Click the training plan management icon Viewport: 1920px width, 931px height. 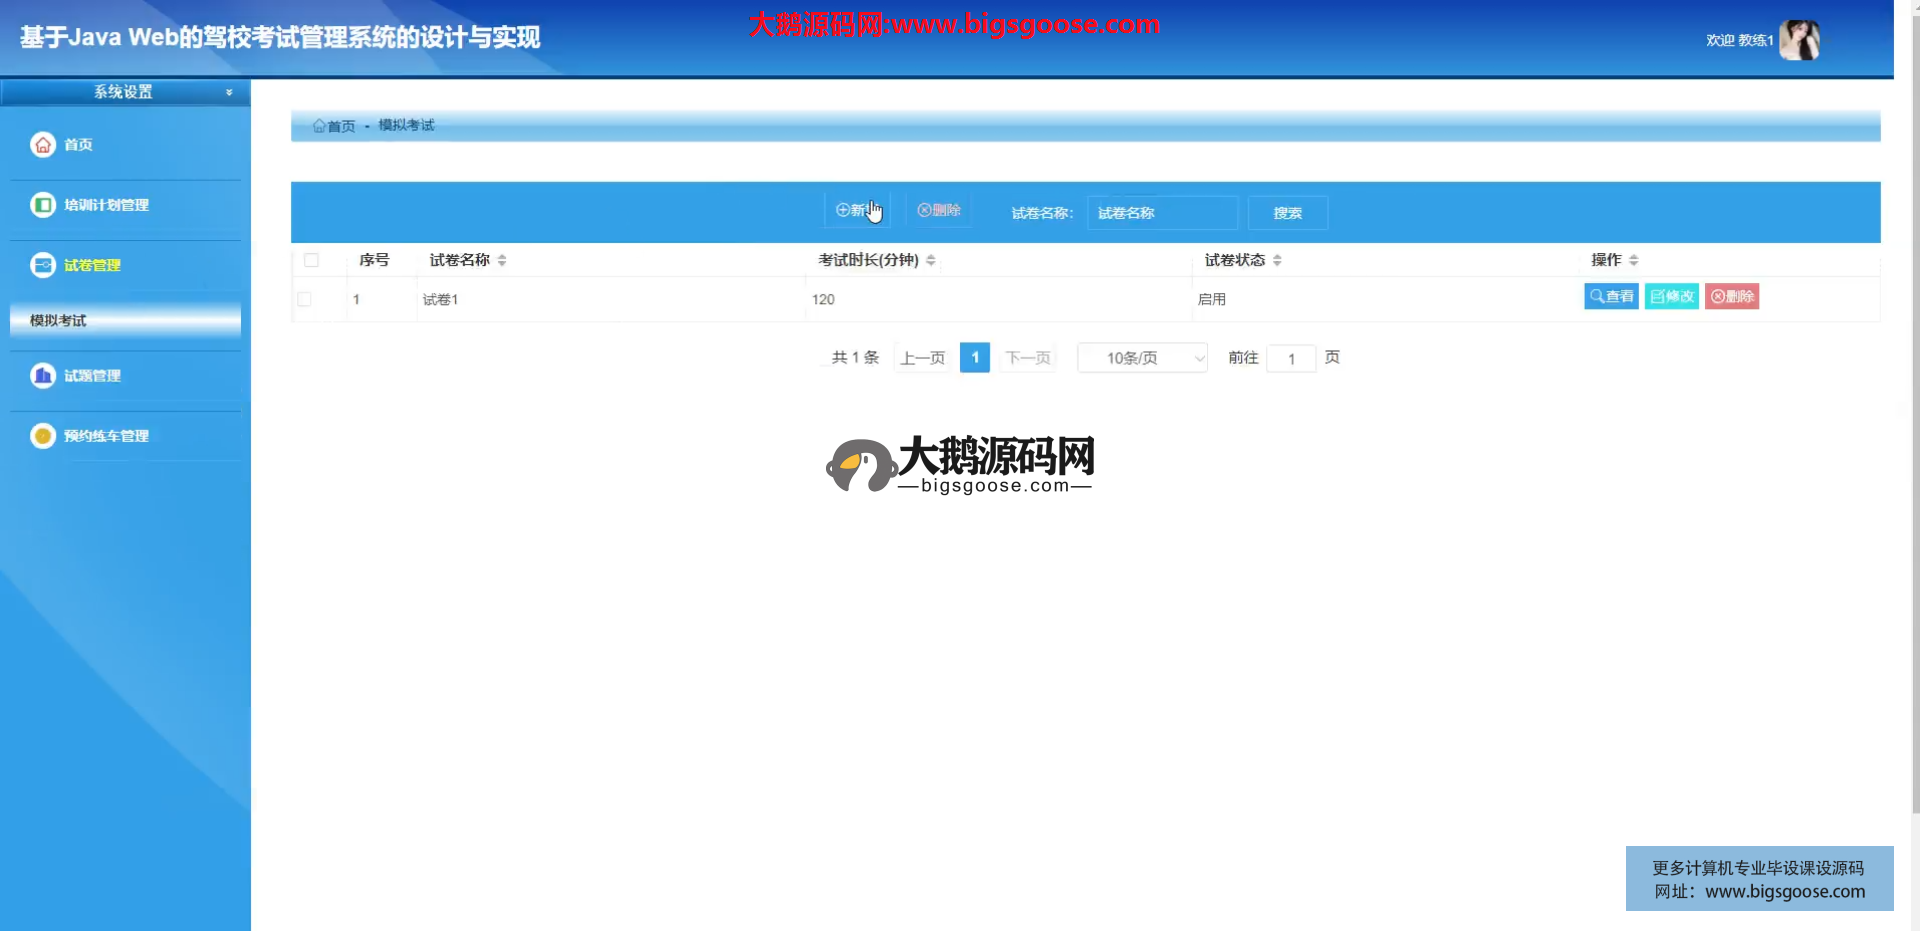43,205
